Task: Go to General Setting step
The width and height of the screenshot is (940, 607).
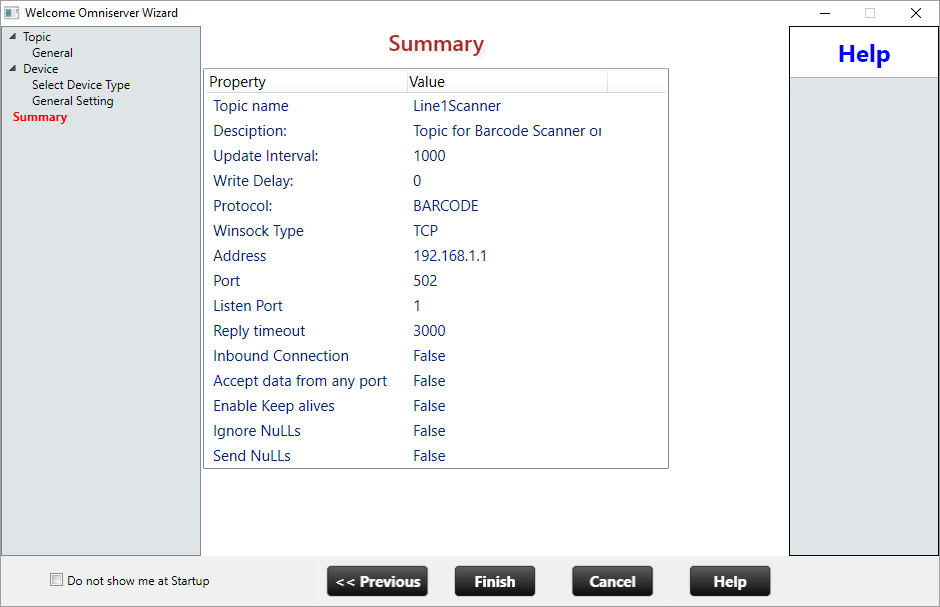Action: (x=72, y=101)
